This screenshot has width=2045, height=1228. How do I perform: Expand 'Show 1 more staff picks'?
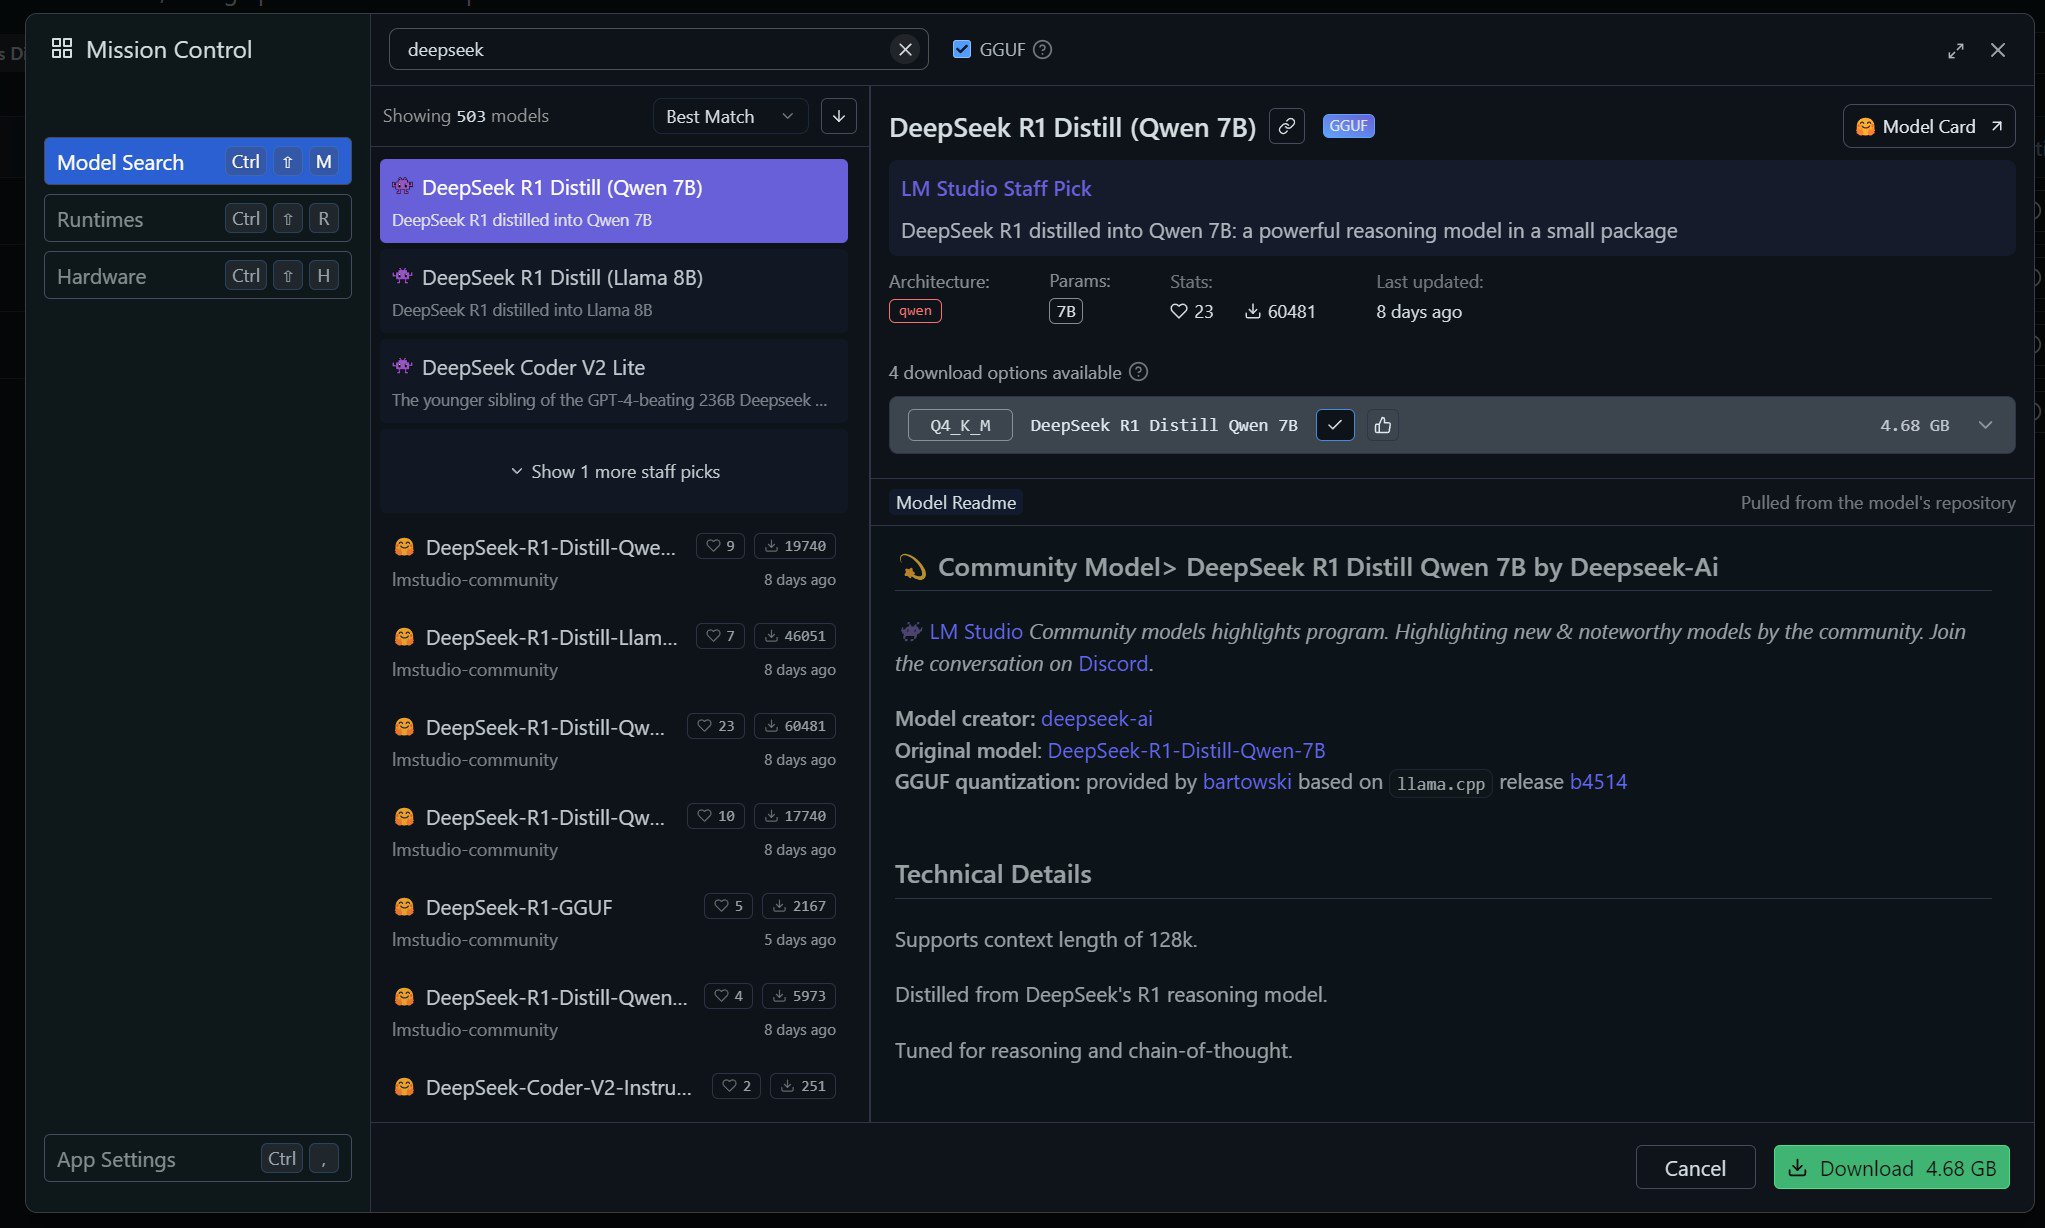pos(613,471)
